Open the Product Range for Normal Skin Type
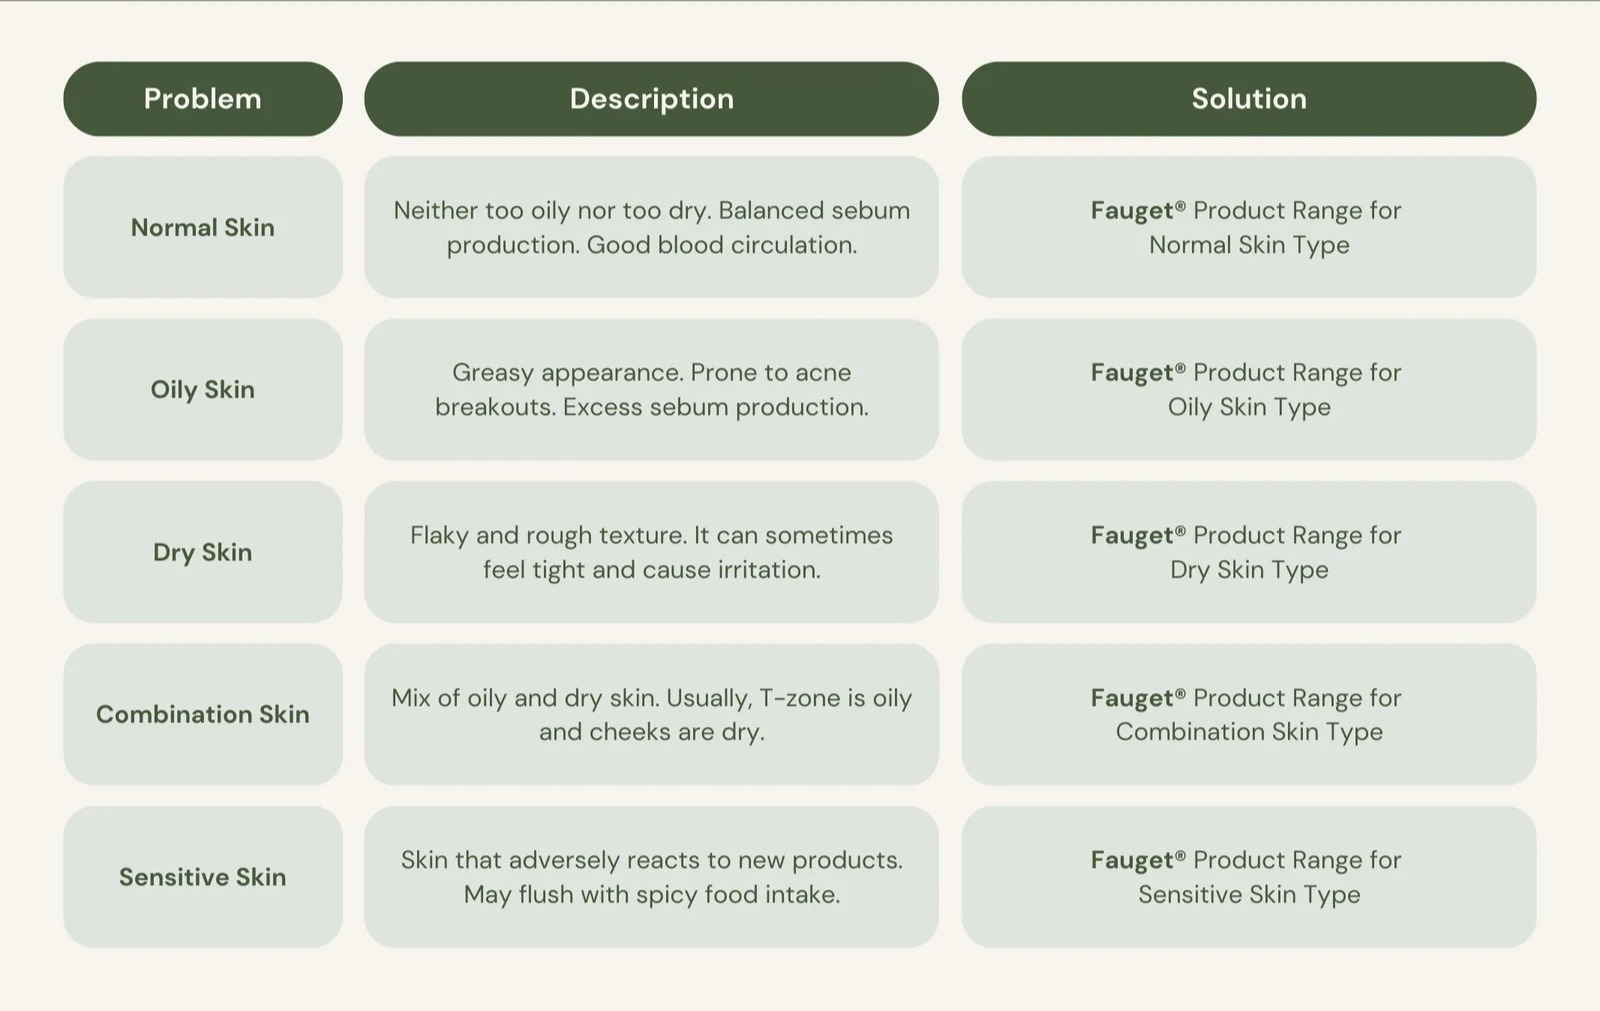 pos(1248,227)
